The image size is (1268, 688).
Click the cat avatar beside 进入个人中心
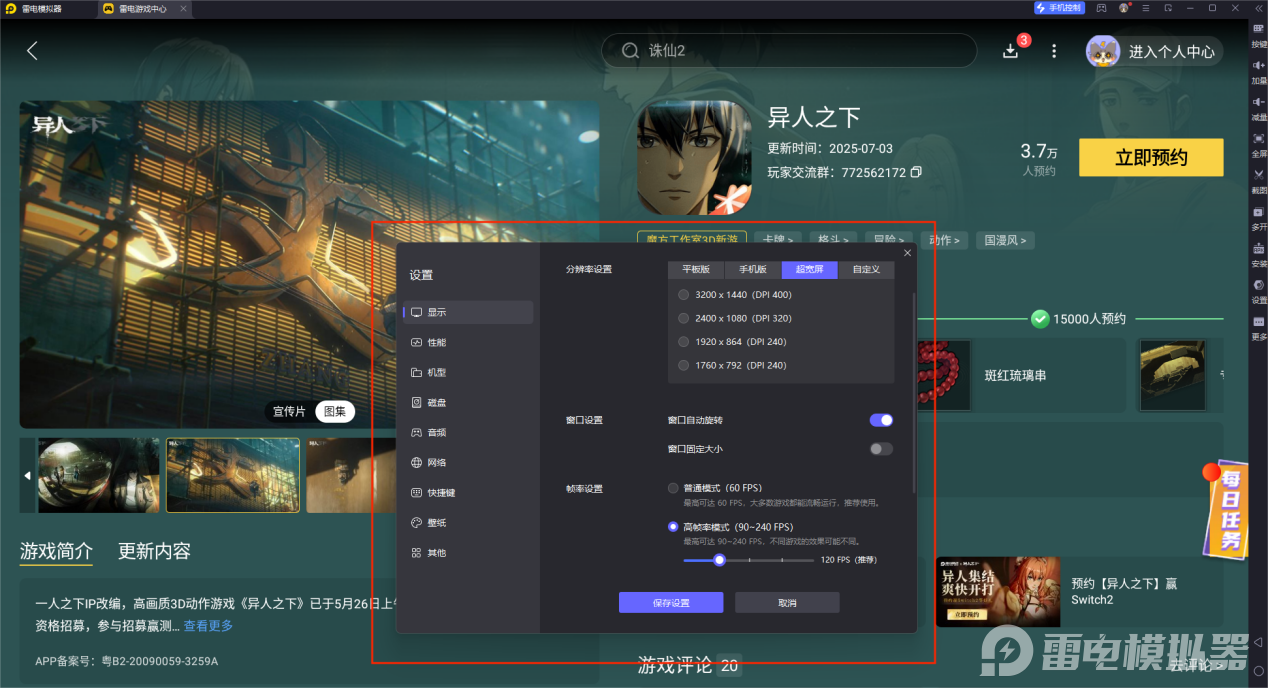click(x=1103, y=51)
